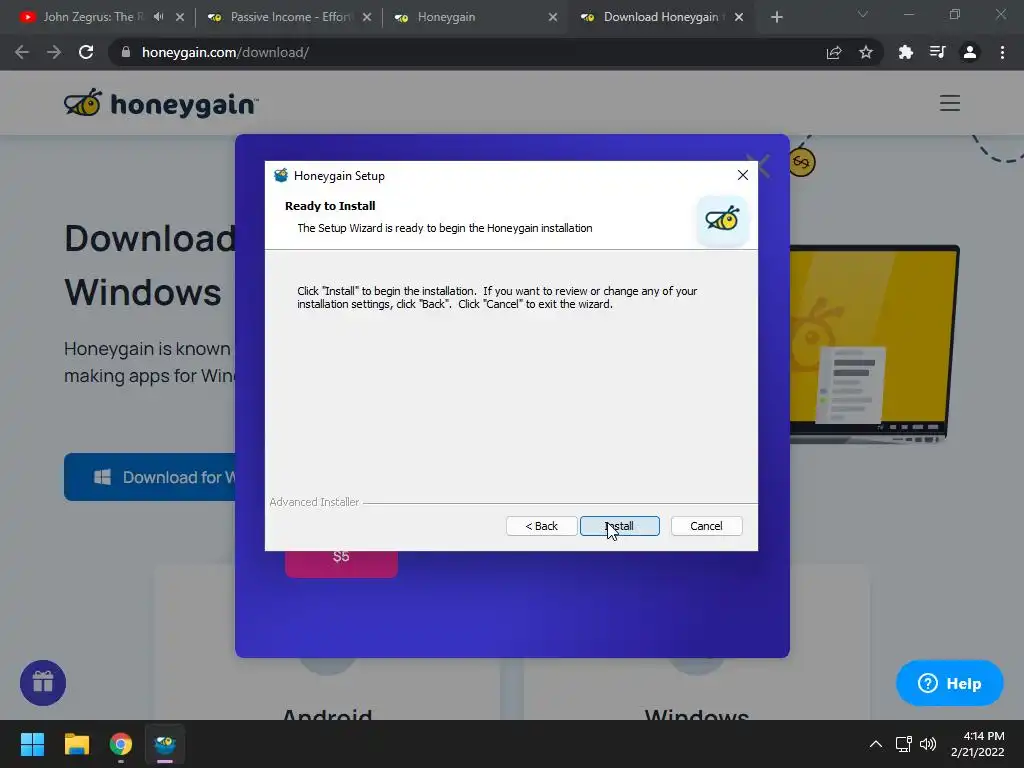
Task: Cancel the Honeygain installation
Action: [706, 526]
